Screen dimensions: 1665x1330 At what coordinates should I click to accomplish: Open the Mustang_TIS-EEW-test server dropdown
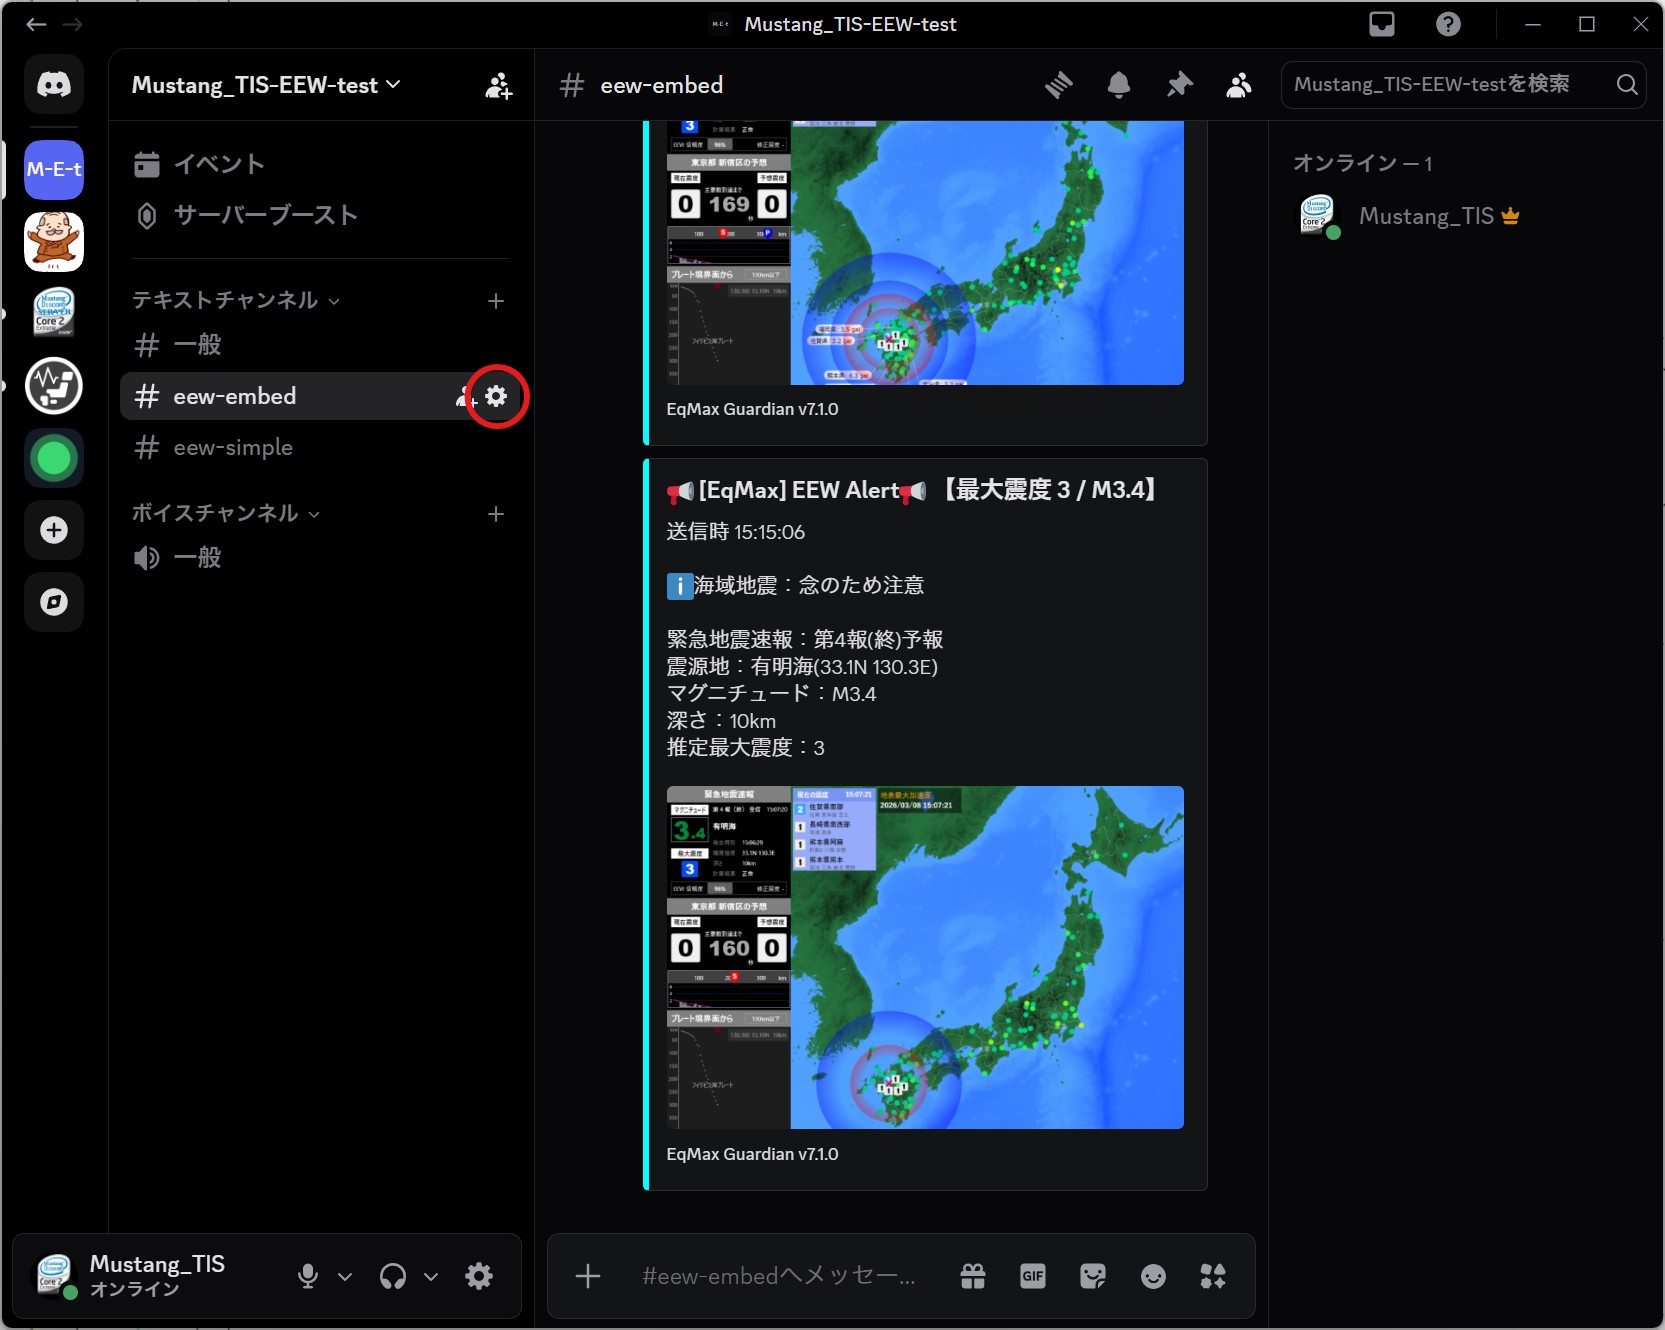265,85
